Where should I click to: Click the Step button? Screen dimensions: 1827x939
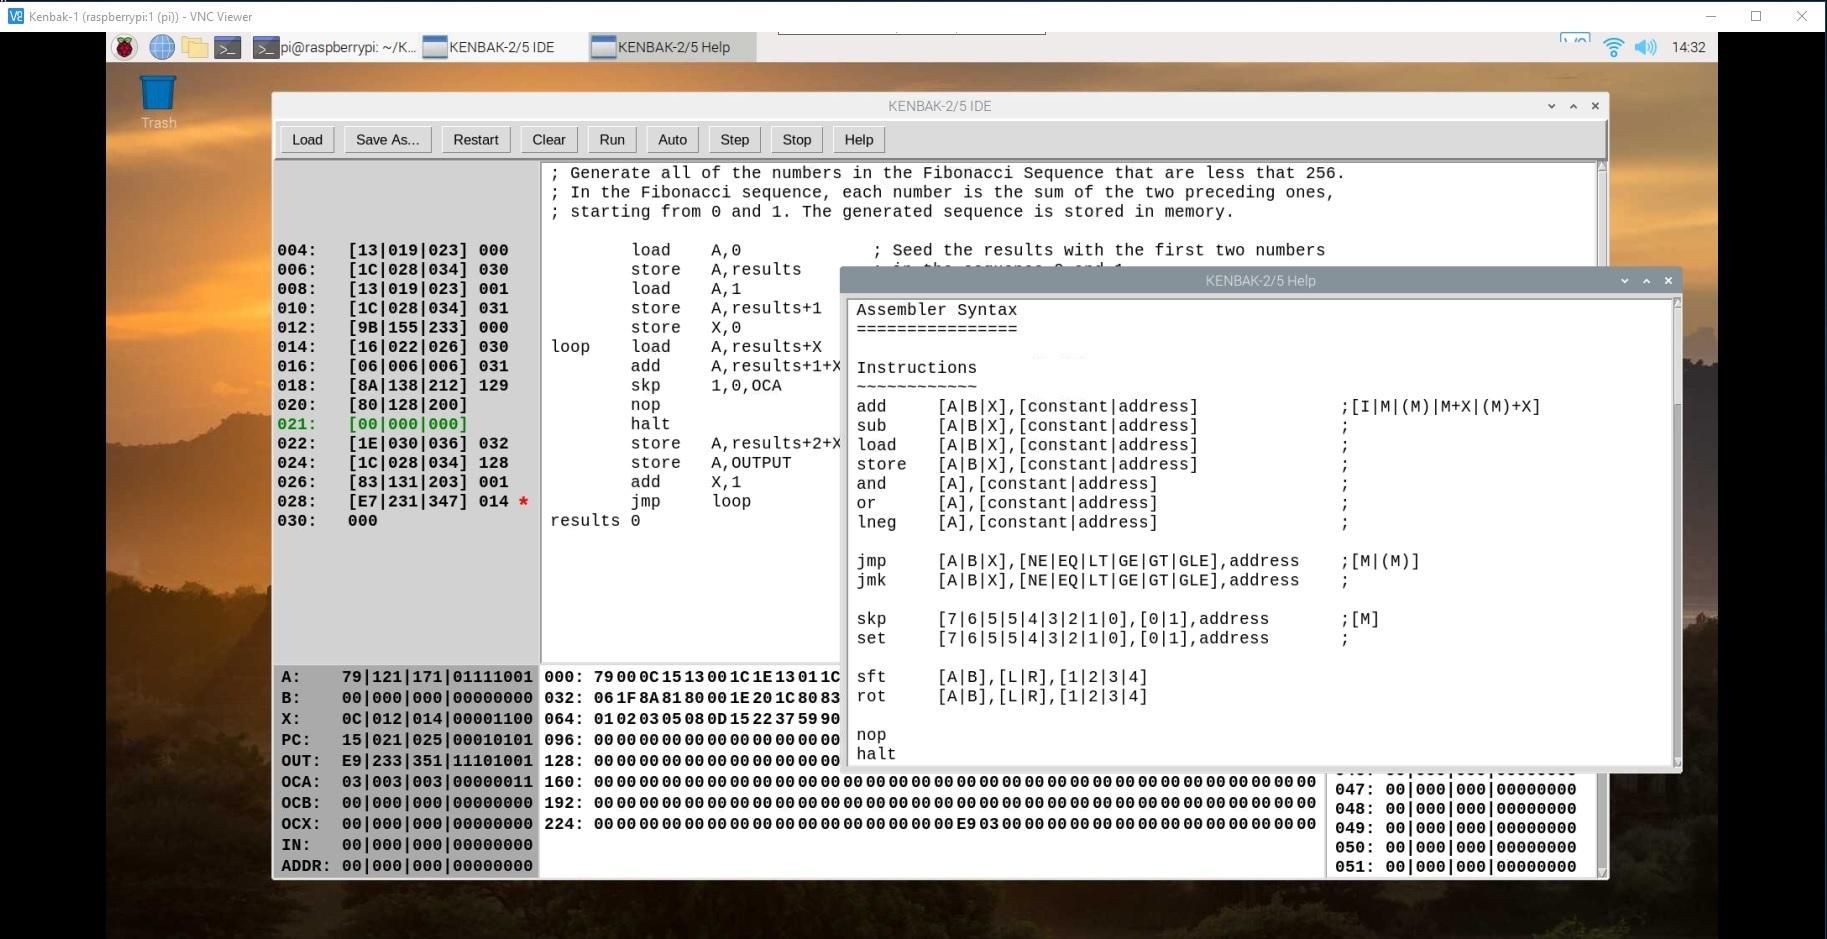[735, 140]
